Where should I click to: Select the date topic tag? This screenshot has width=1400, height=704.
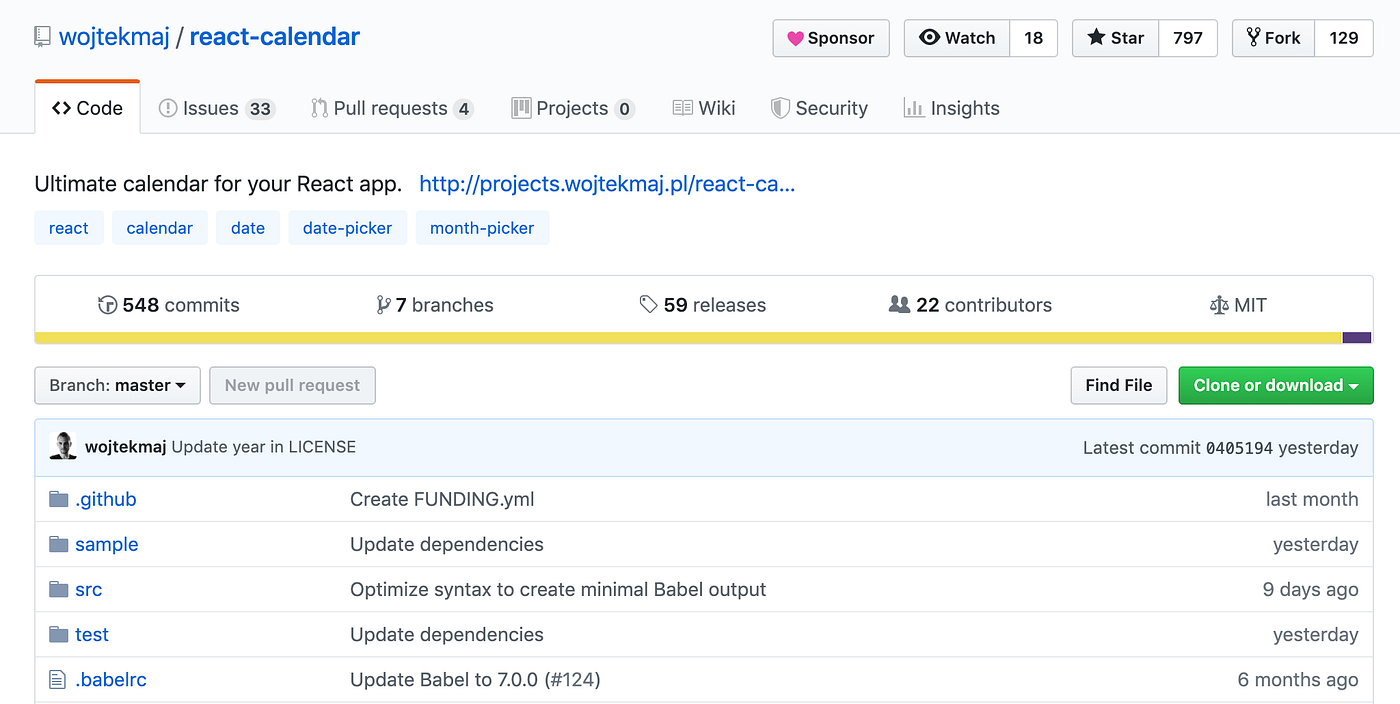point(248,228)
